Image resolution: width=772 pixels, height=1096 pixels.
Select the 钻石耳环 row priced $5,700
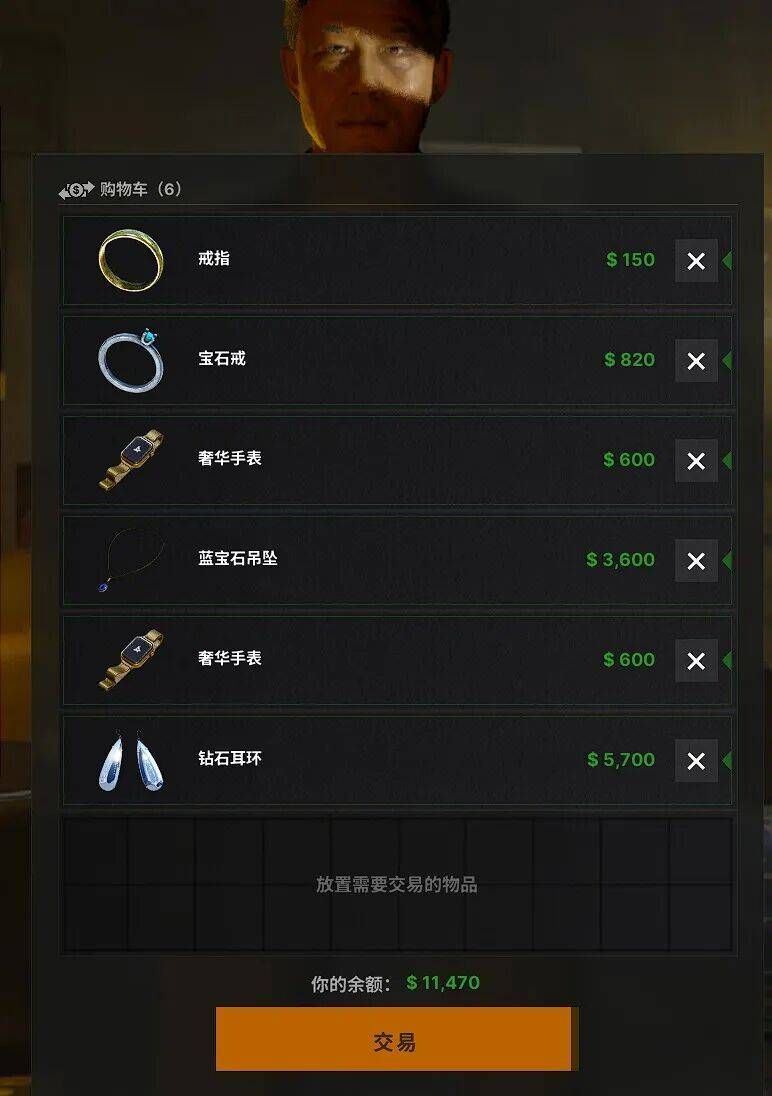point(397,760)
